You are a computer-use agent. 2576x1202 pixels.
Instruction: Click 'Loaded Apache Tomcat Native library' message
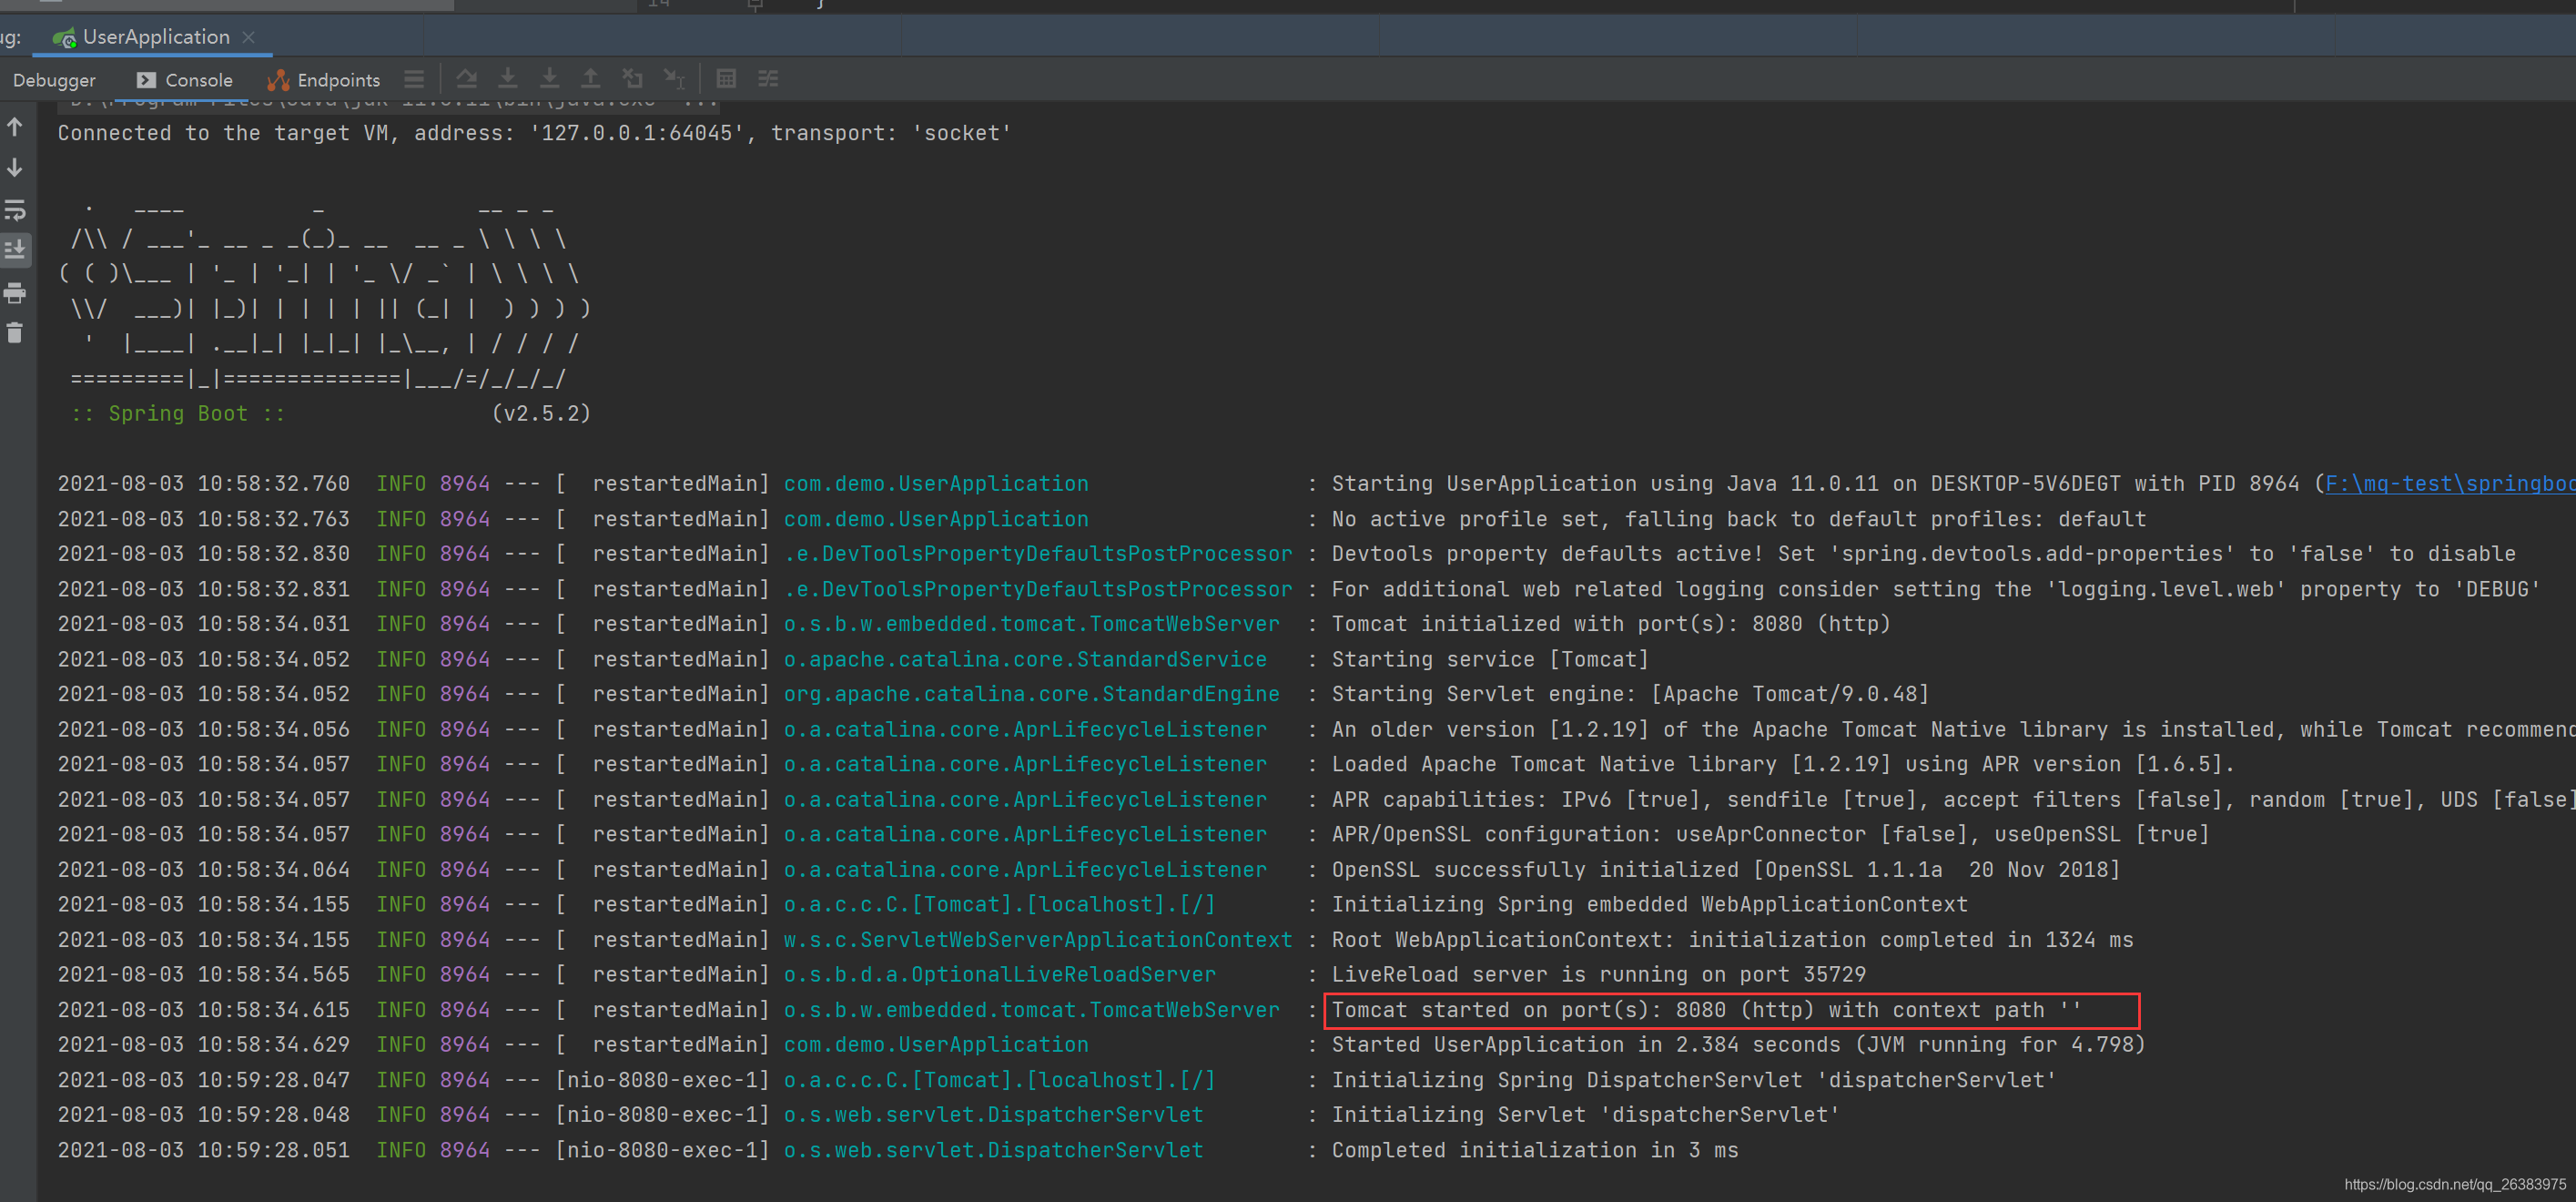point(1783,764)
